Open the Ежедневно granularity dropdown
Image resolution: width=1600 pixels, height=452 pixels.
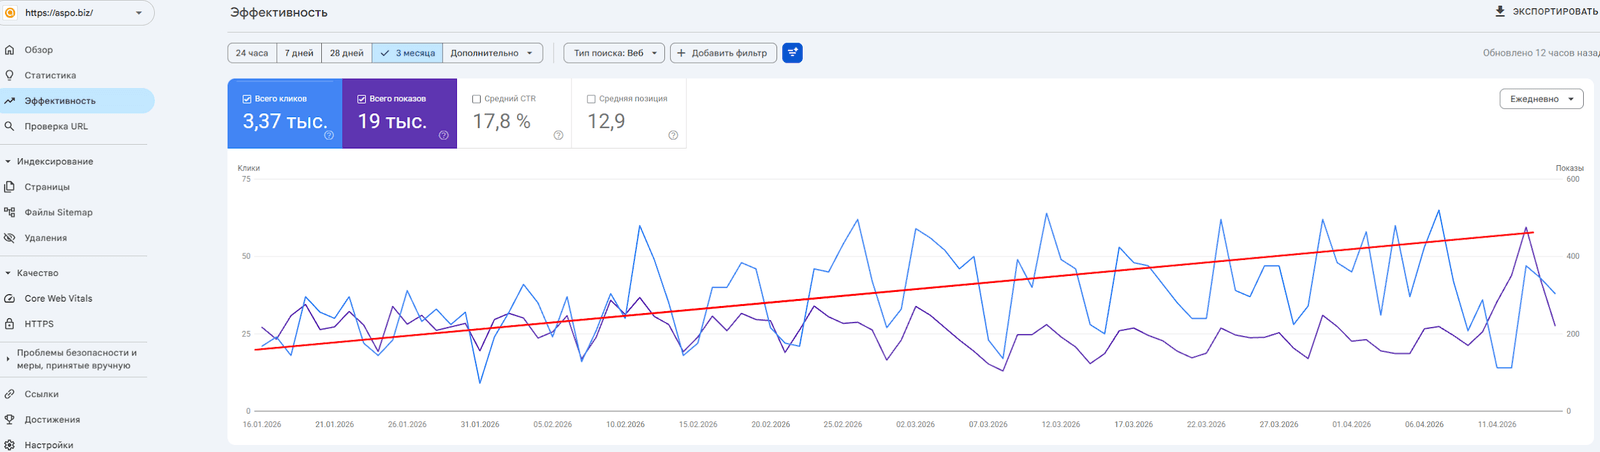(1541, 99)
